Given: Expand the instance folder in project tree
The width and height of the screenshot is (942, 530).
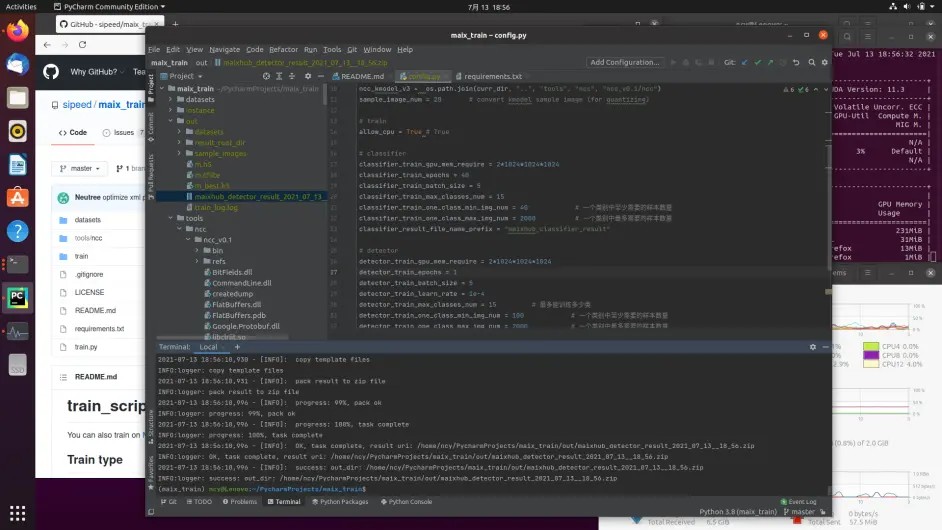Looking at the screenshot, I should pos(171,110).
